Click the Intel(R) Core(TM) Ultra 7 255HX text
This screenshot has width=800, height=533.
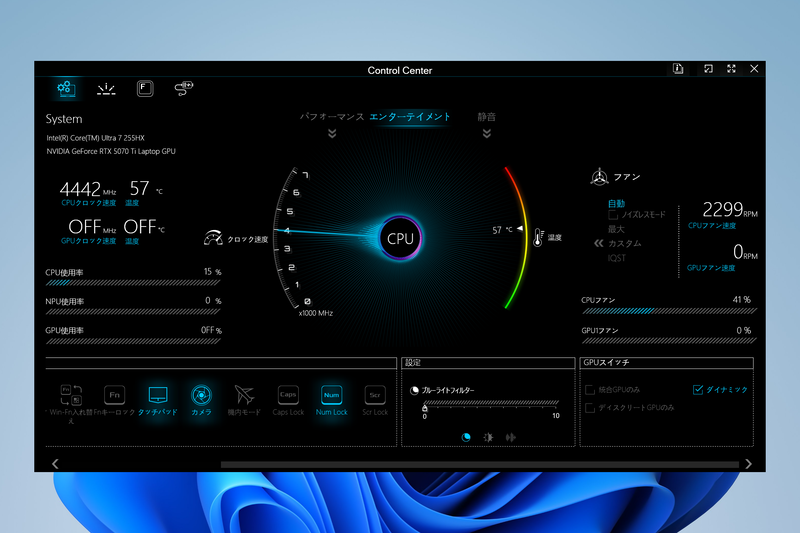pyautogui.click(x=95, y=138)
